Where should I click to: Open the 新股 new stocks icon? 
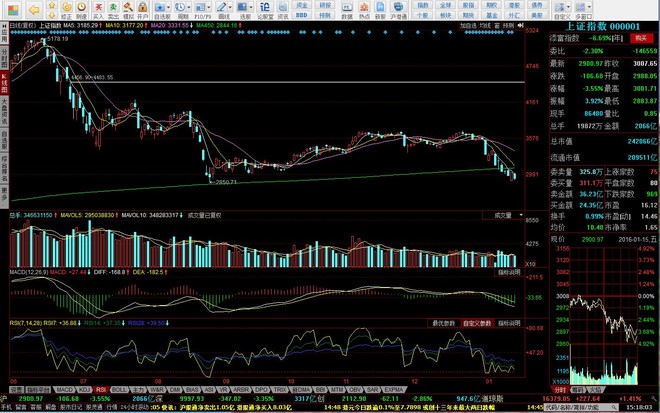point(381,7)
